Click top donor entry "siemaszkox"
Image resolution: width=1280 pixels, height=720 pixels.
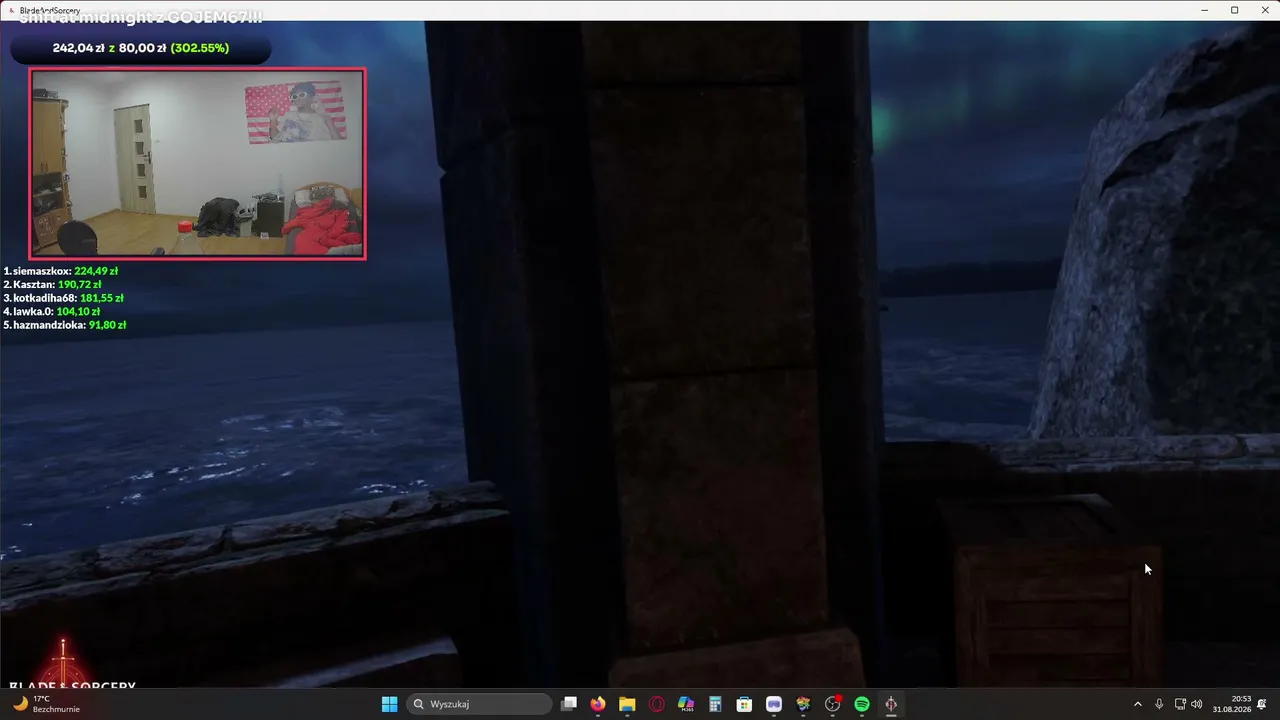(61, 271)
